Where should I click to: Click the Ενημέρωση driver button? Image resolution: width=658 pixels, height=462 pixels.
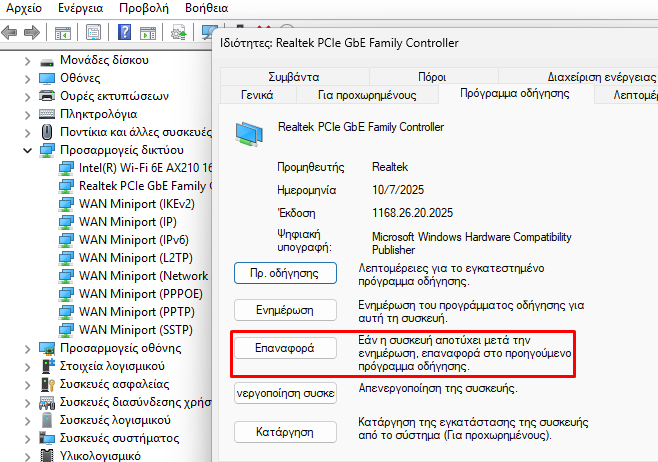[x=285, y=310]
